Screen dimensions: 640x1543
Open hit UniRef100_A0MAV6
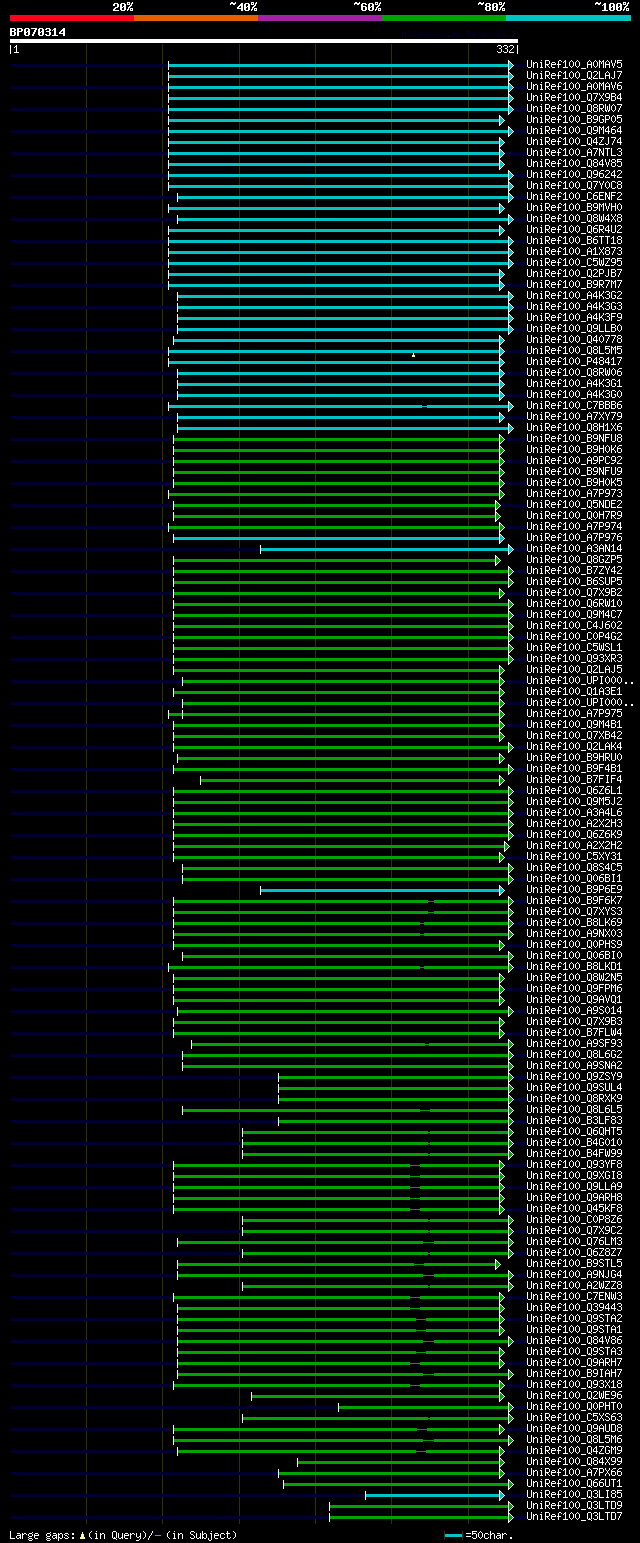coord(574,86)
